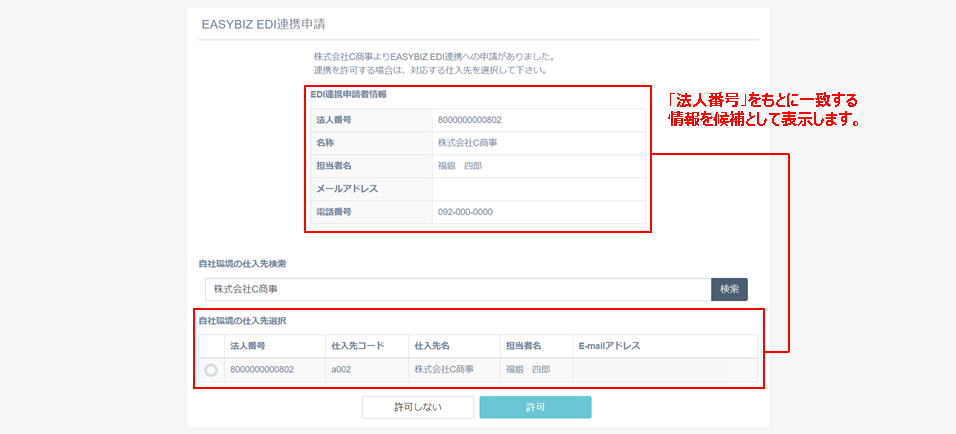Image resolution: width=956 pixels, height=434 pixels.
Task: Click the empty メールアドレス value cell
Action: [538, 189]
